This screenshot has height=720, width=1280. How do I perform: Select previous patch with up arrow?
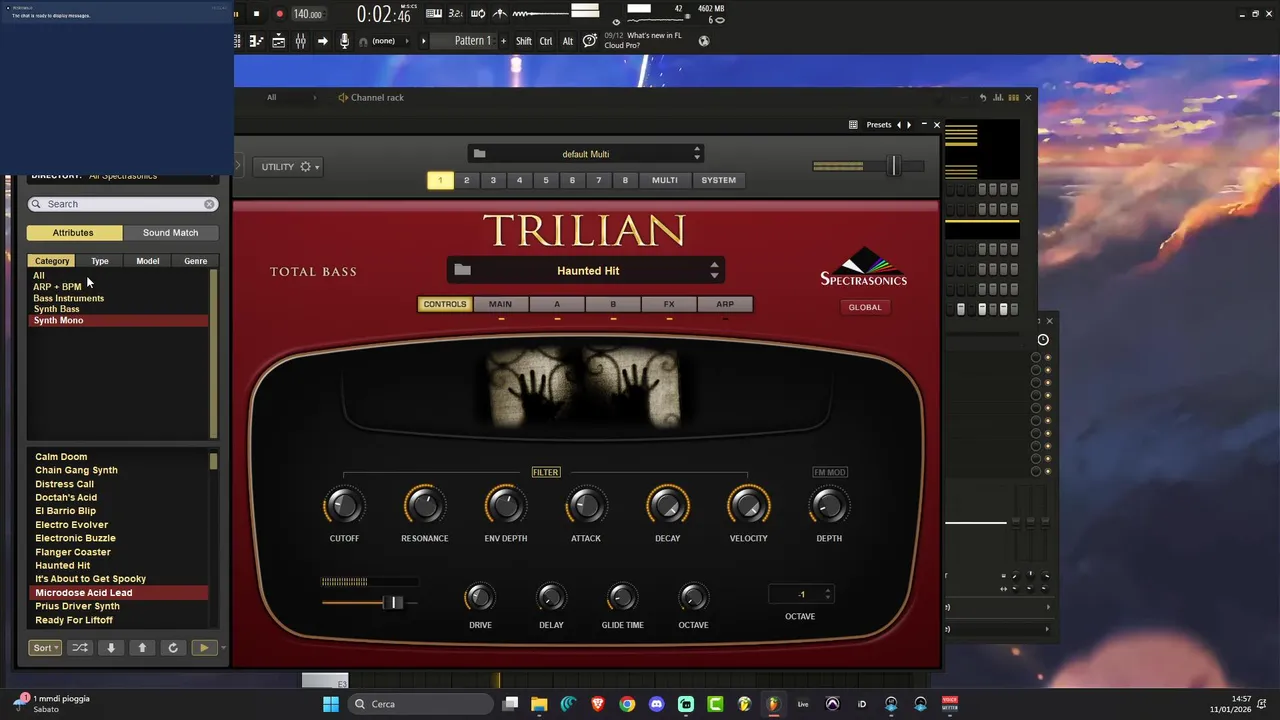(x=142, y=647)
